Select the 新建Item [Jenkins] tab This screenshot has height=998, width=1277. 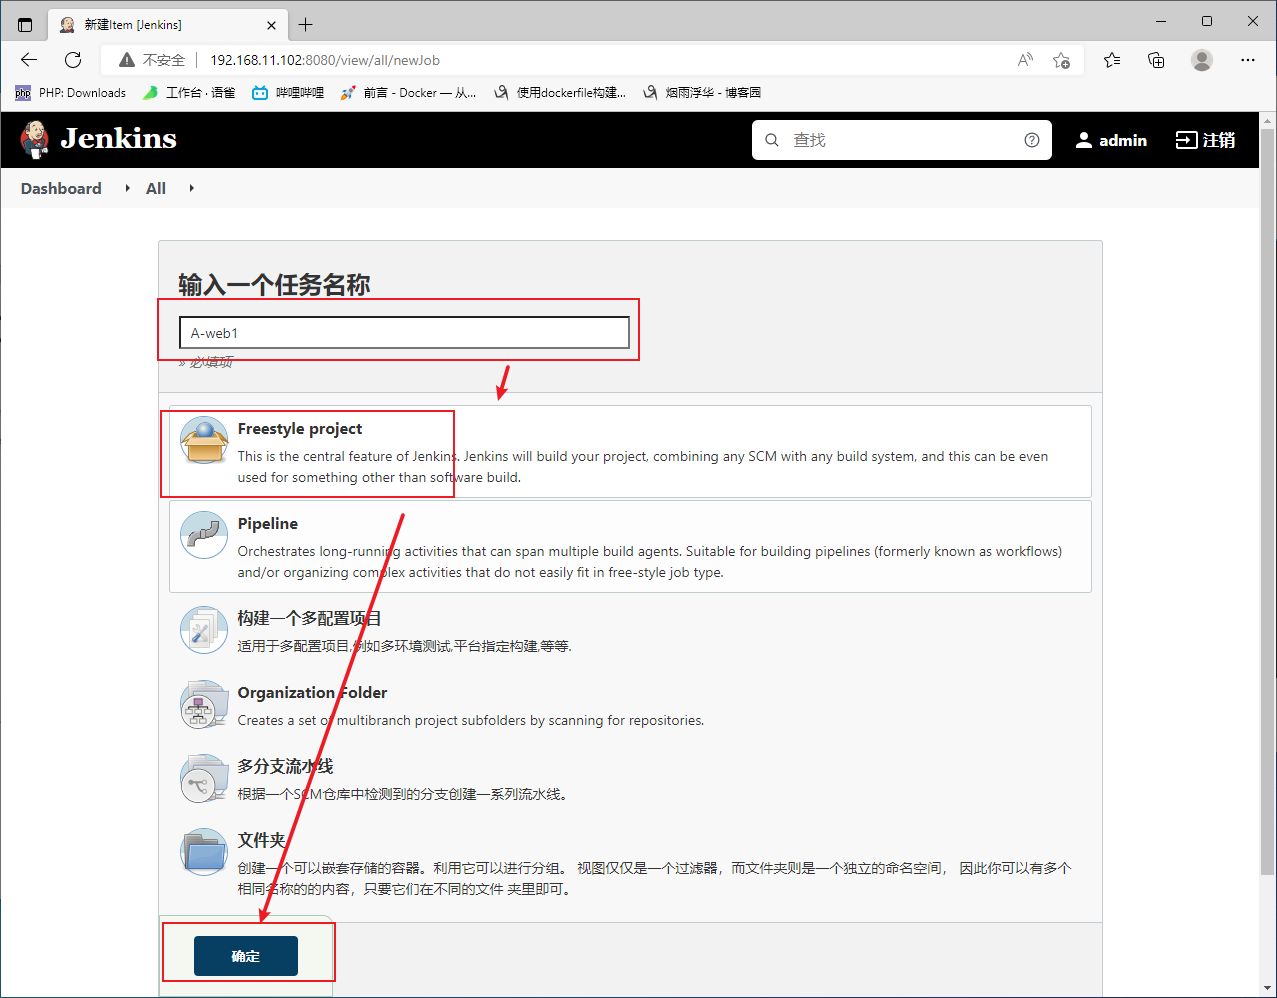click(x=168, y=24)
